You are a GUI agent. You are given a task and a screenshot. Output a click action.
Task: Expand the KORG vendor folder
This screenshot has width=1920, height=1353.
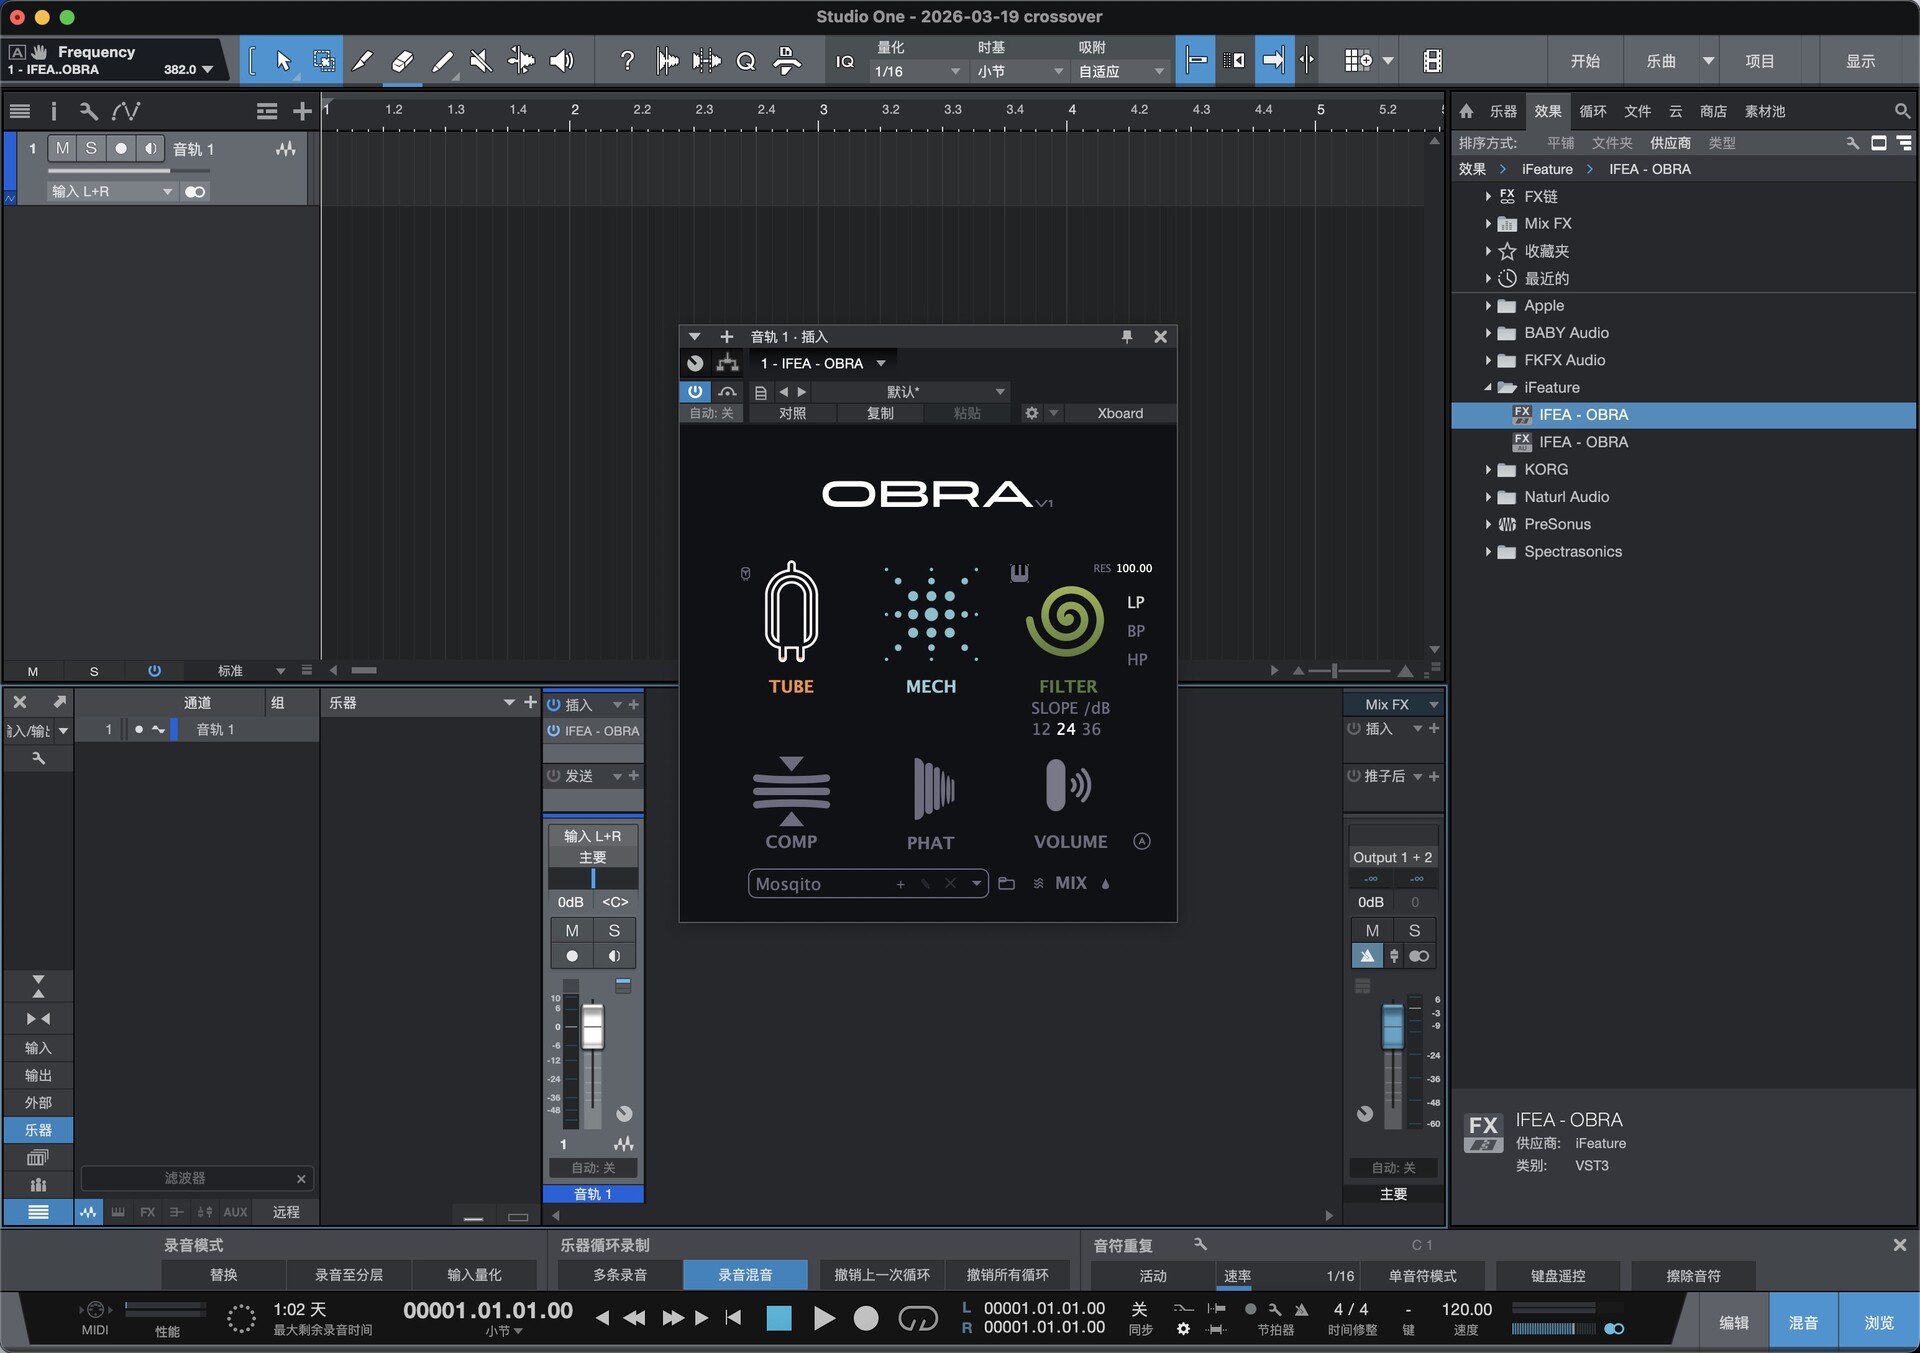tap(1488, 470)
